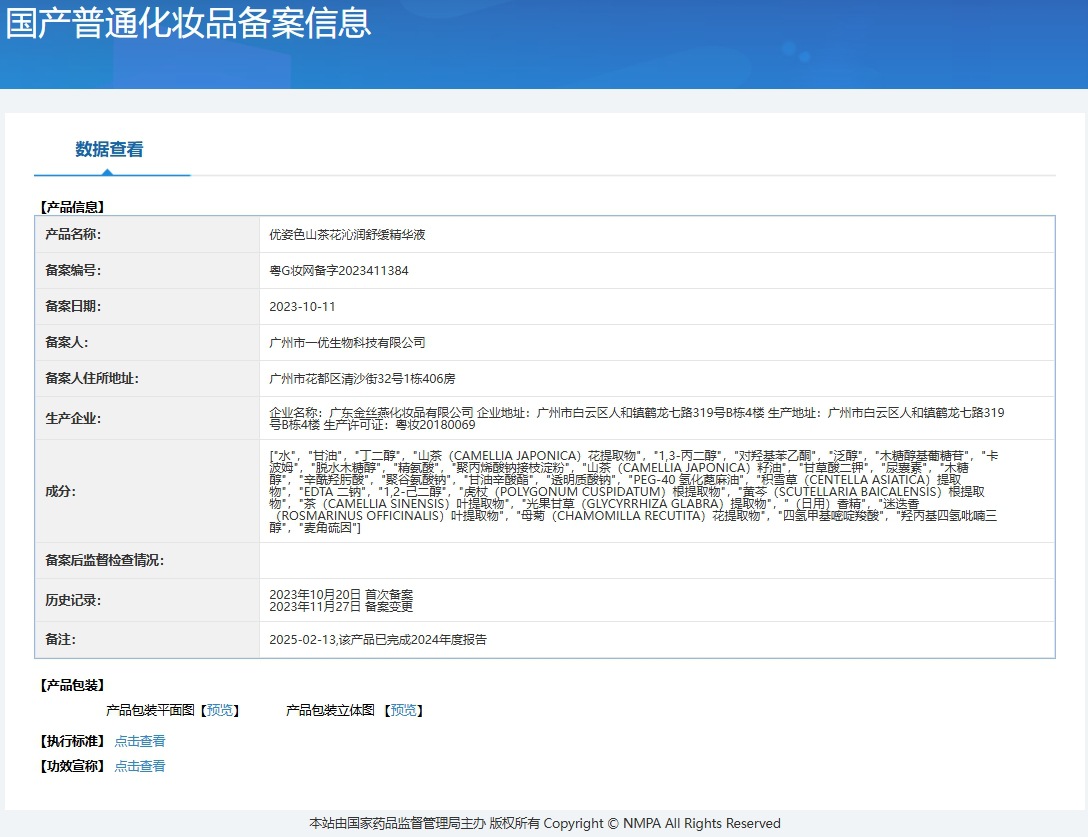1088x837 pixels.
Task: Click the filing date 2023-10-11
Action: [x=302, y=306]
